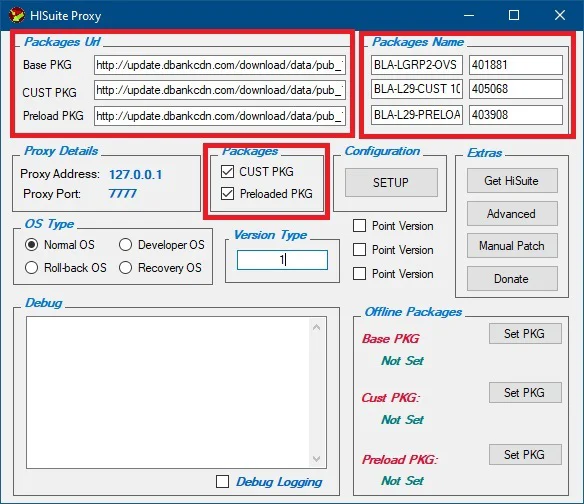Toggle the Preloaded PKG checkbox
This screenshot has height=504, width=584.
coord(228,194)
